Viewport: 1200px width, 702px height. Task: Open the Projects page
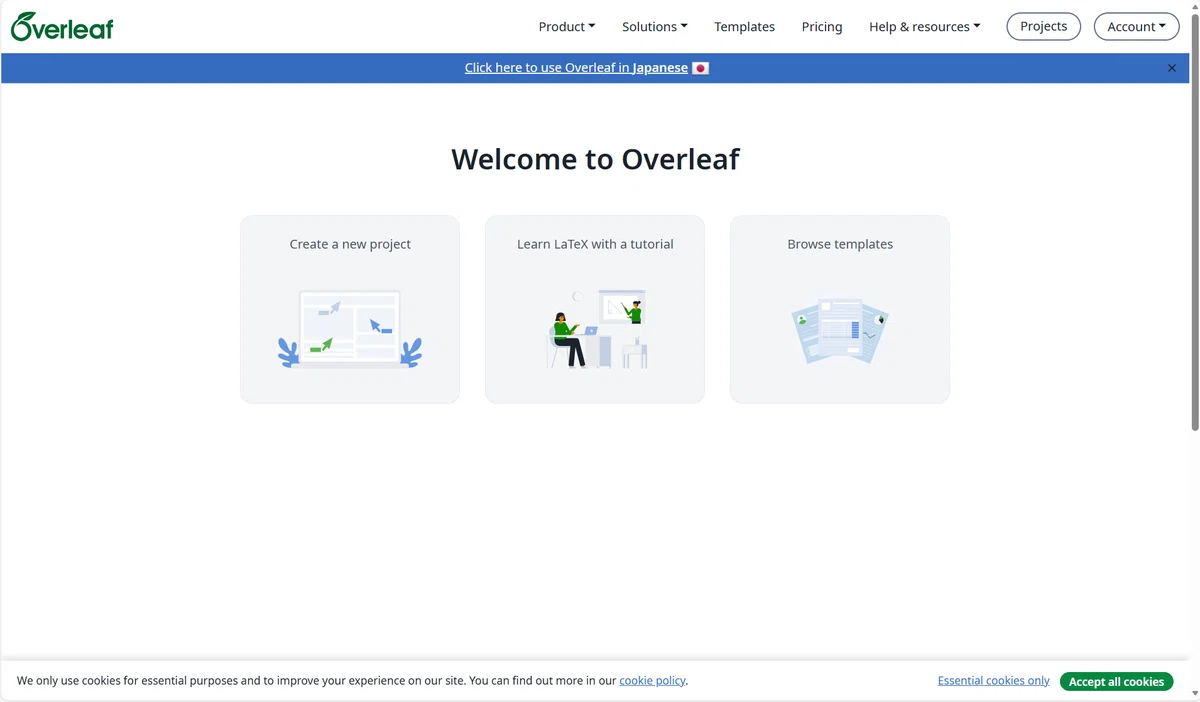click(1044, 26)
